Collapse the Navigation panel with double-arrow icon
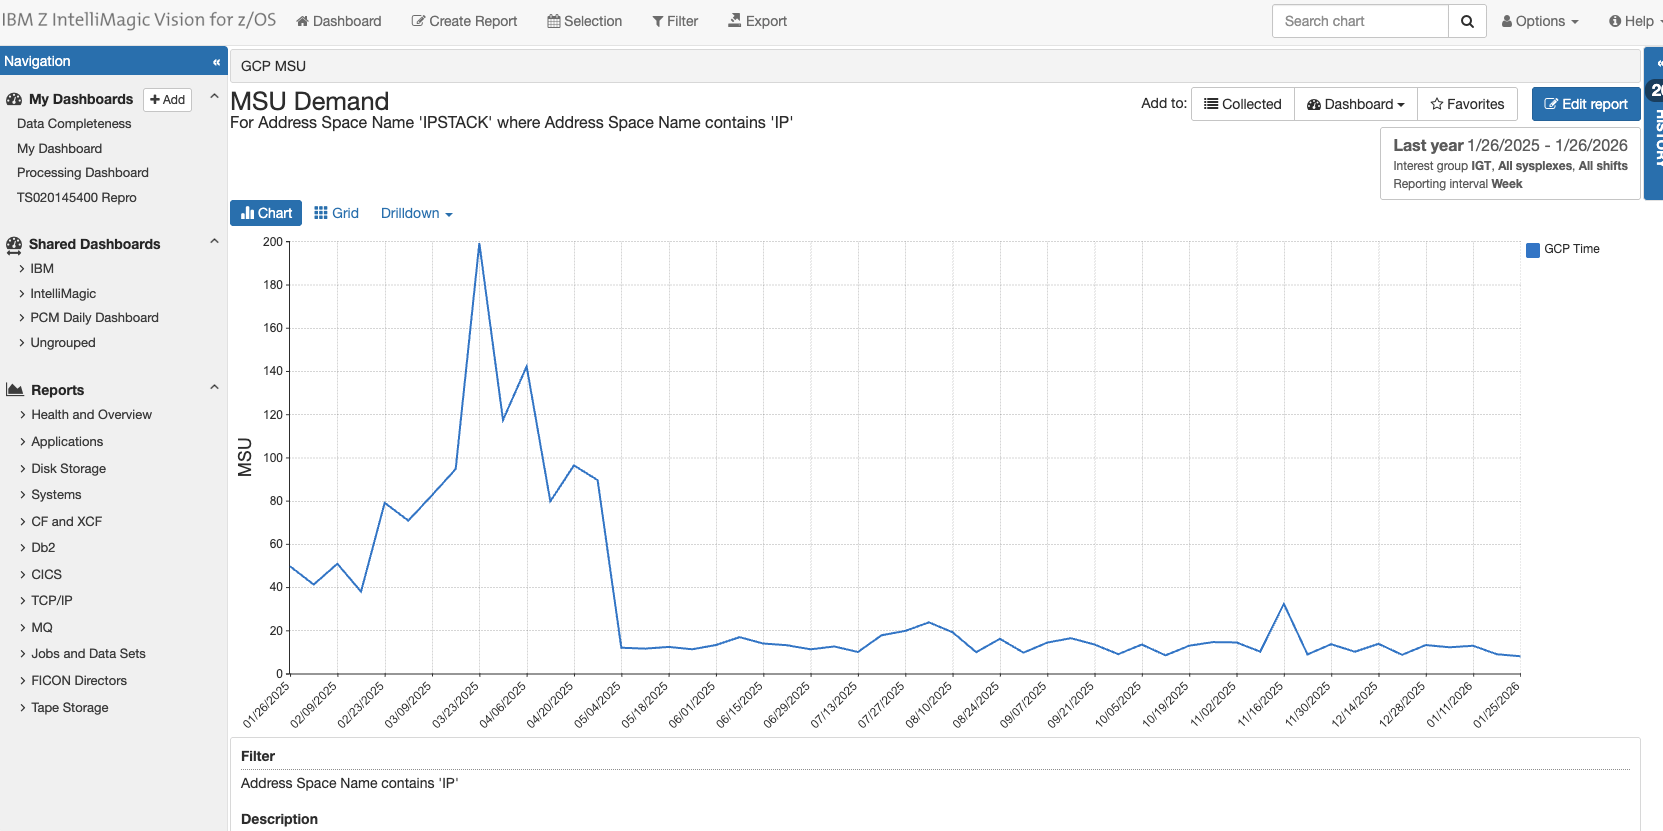 click(x=216, y=62)
